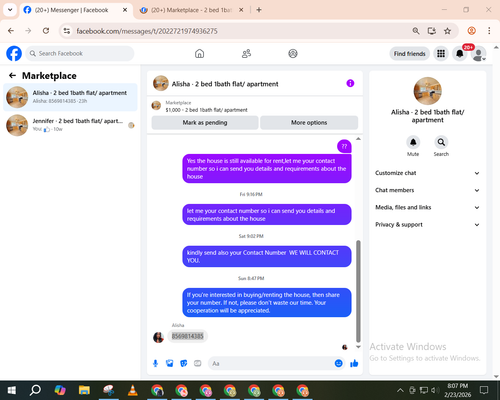Open the taskbar volume control
This screenshot has width=500, height=400.
(x=435, y=390)
